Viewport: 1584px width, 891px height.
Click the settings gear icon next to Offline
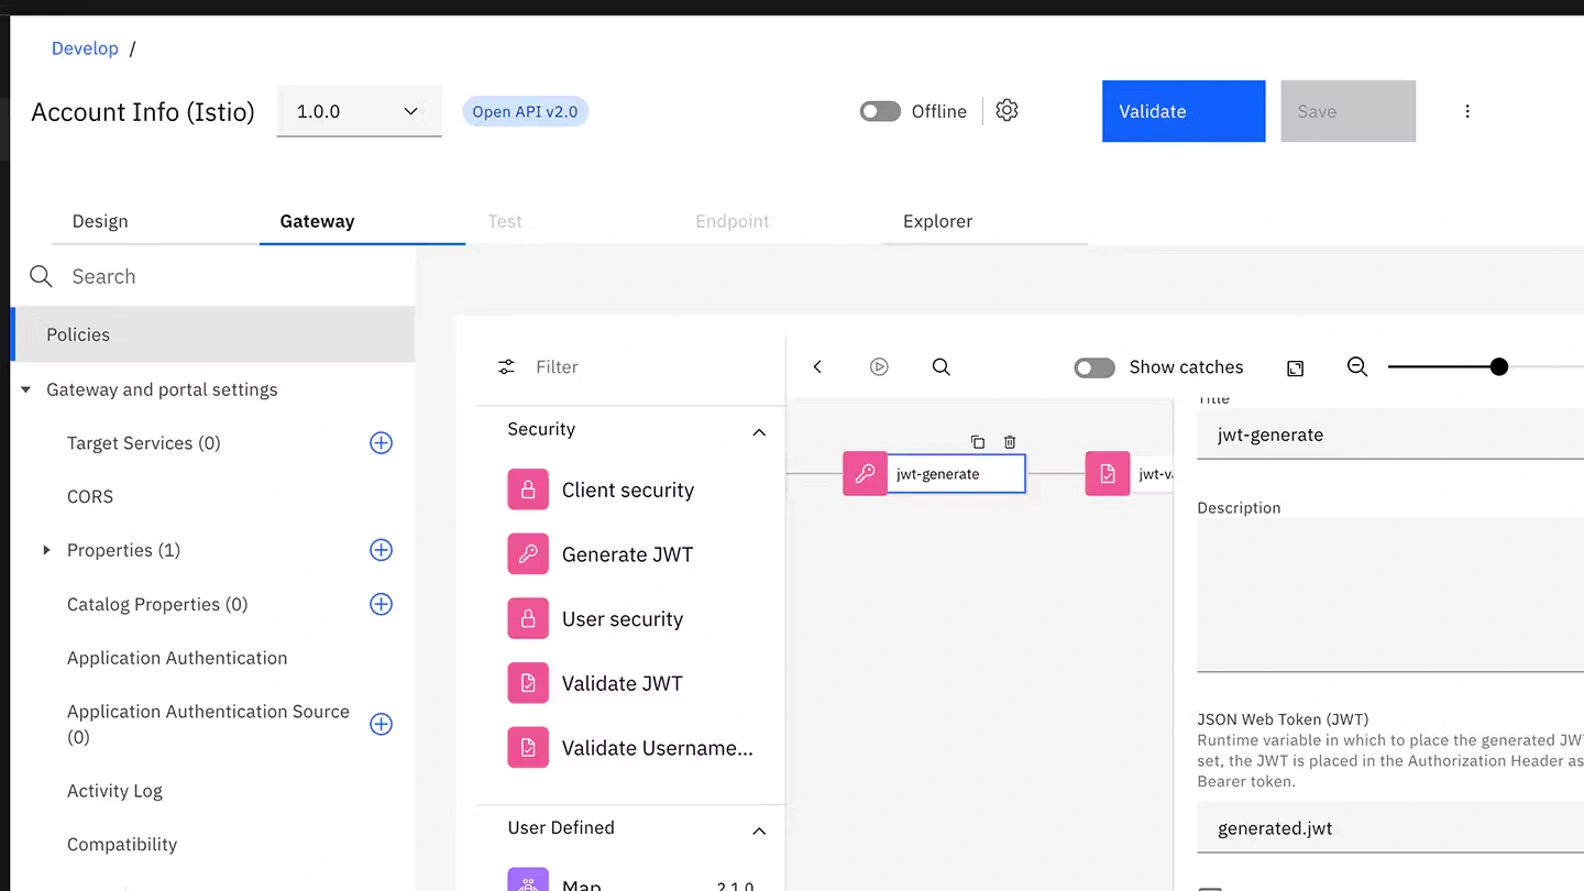click(x=1006, y=111)
